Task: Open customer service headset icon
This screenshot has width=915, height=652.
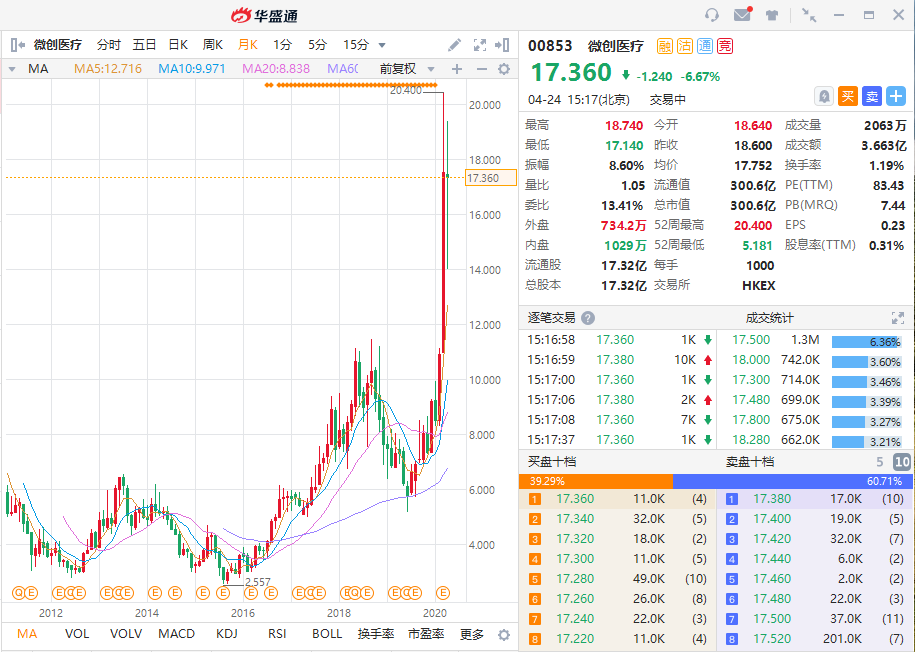Action: [711, 15]
